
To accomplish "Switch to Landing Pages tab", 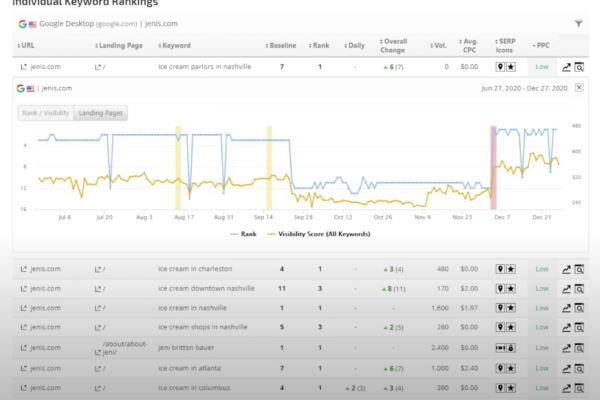I will coord(101,113).
